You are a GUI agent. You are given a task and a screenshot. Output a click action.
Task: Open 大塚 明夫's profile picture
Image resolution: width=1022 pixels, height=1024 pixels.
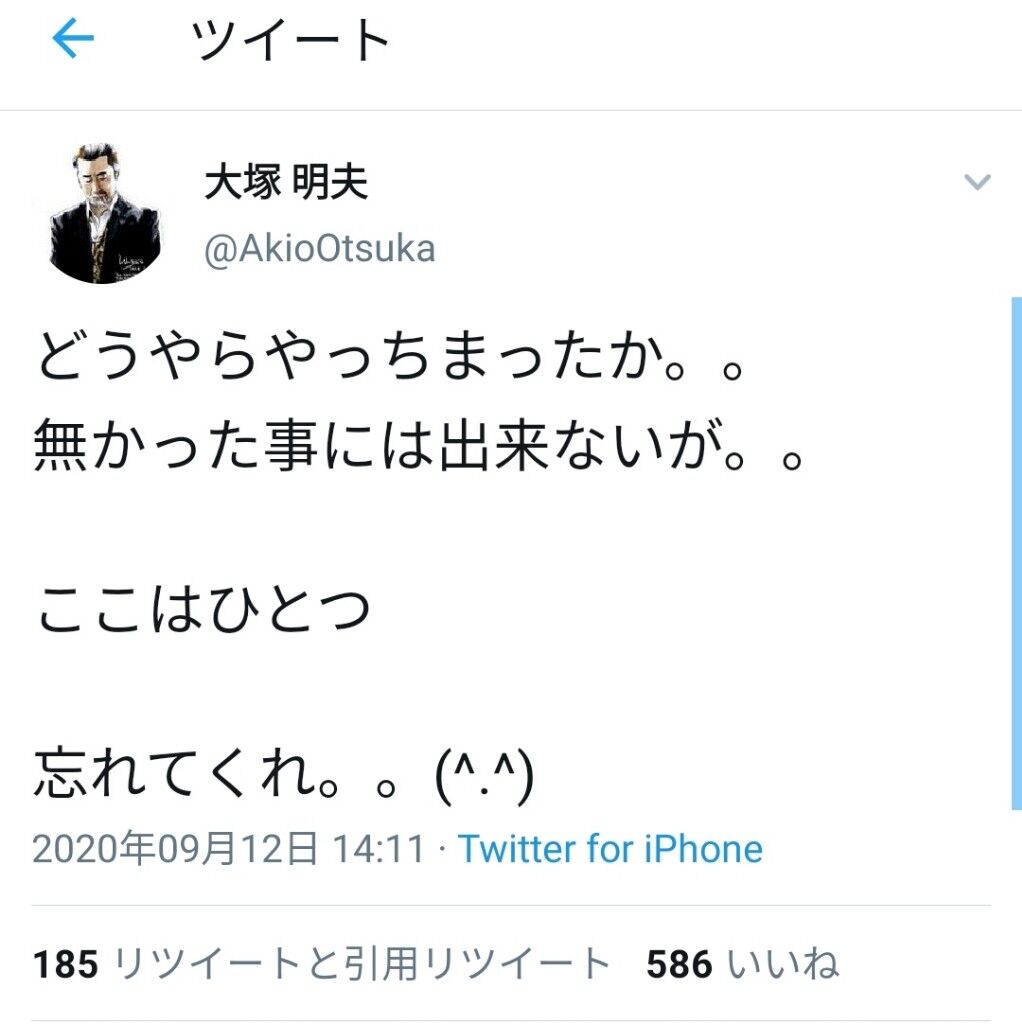pos(104,214)
